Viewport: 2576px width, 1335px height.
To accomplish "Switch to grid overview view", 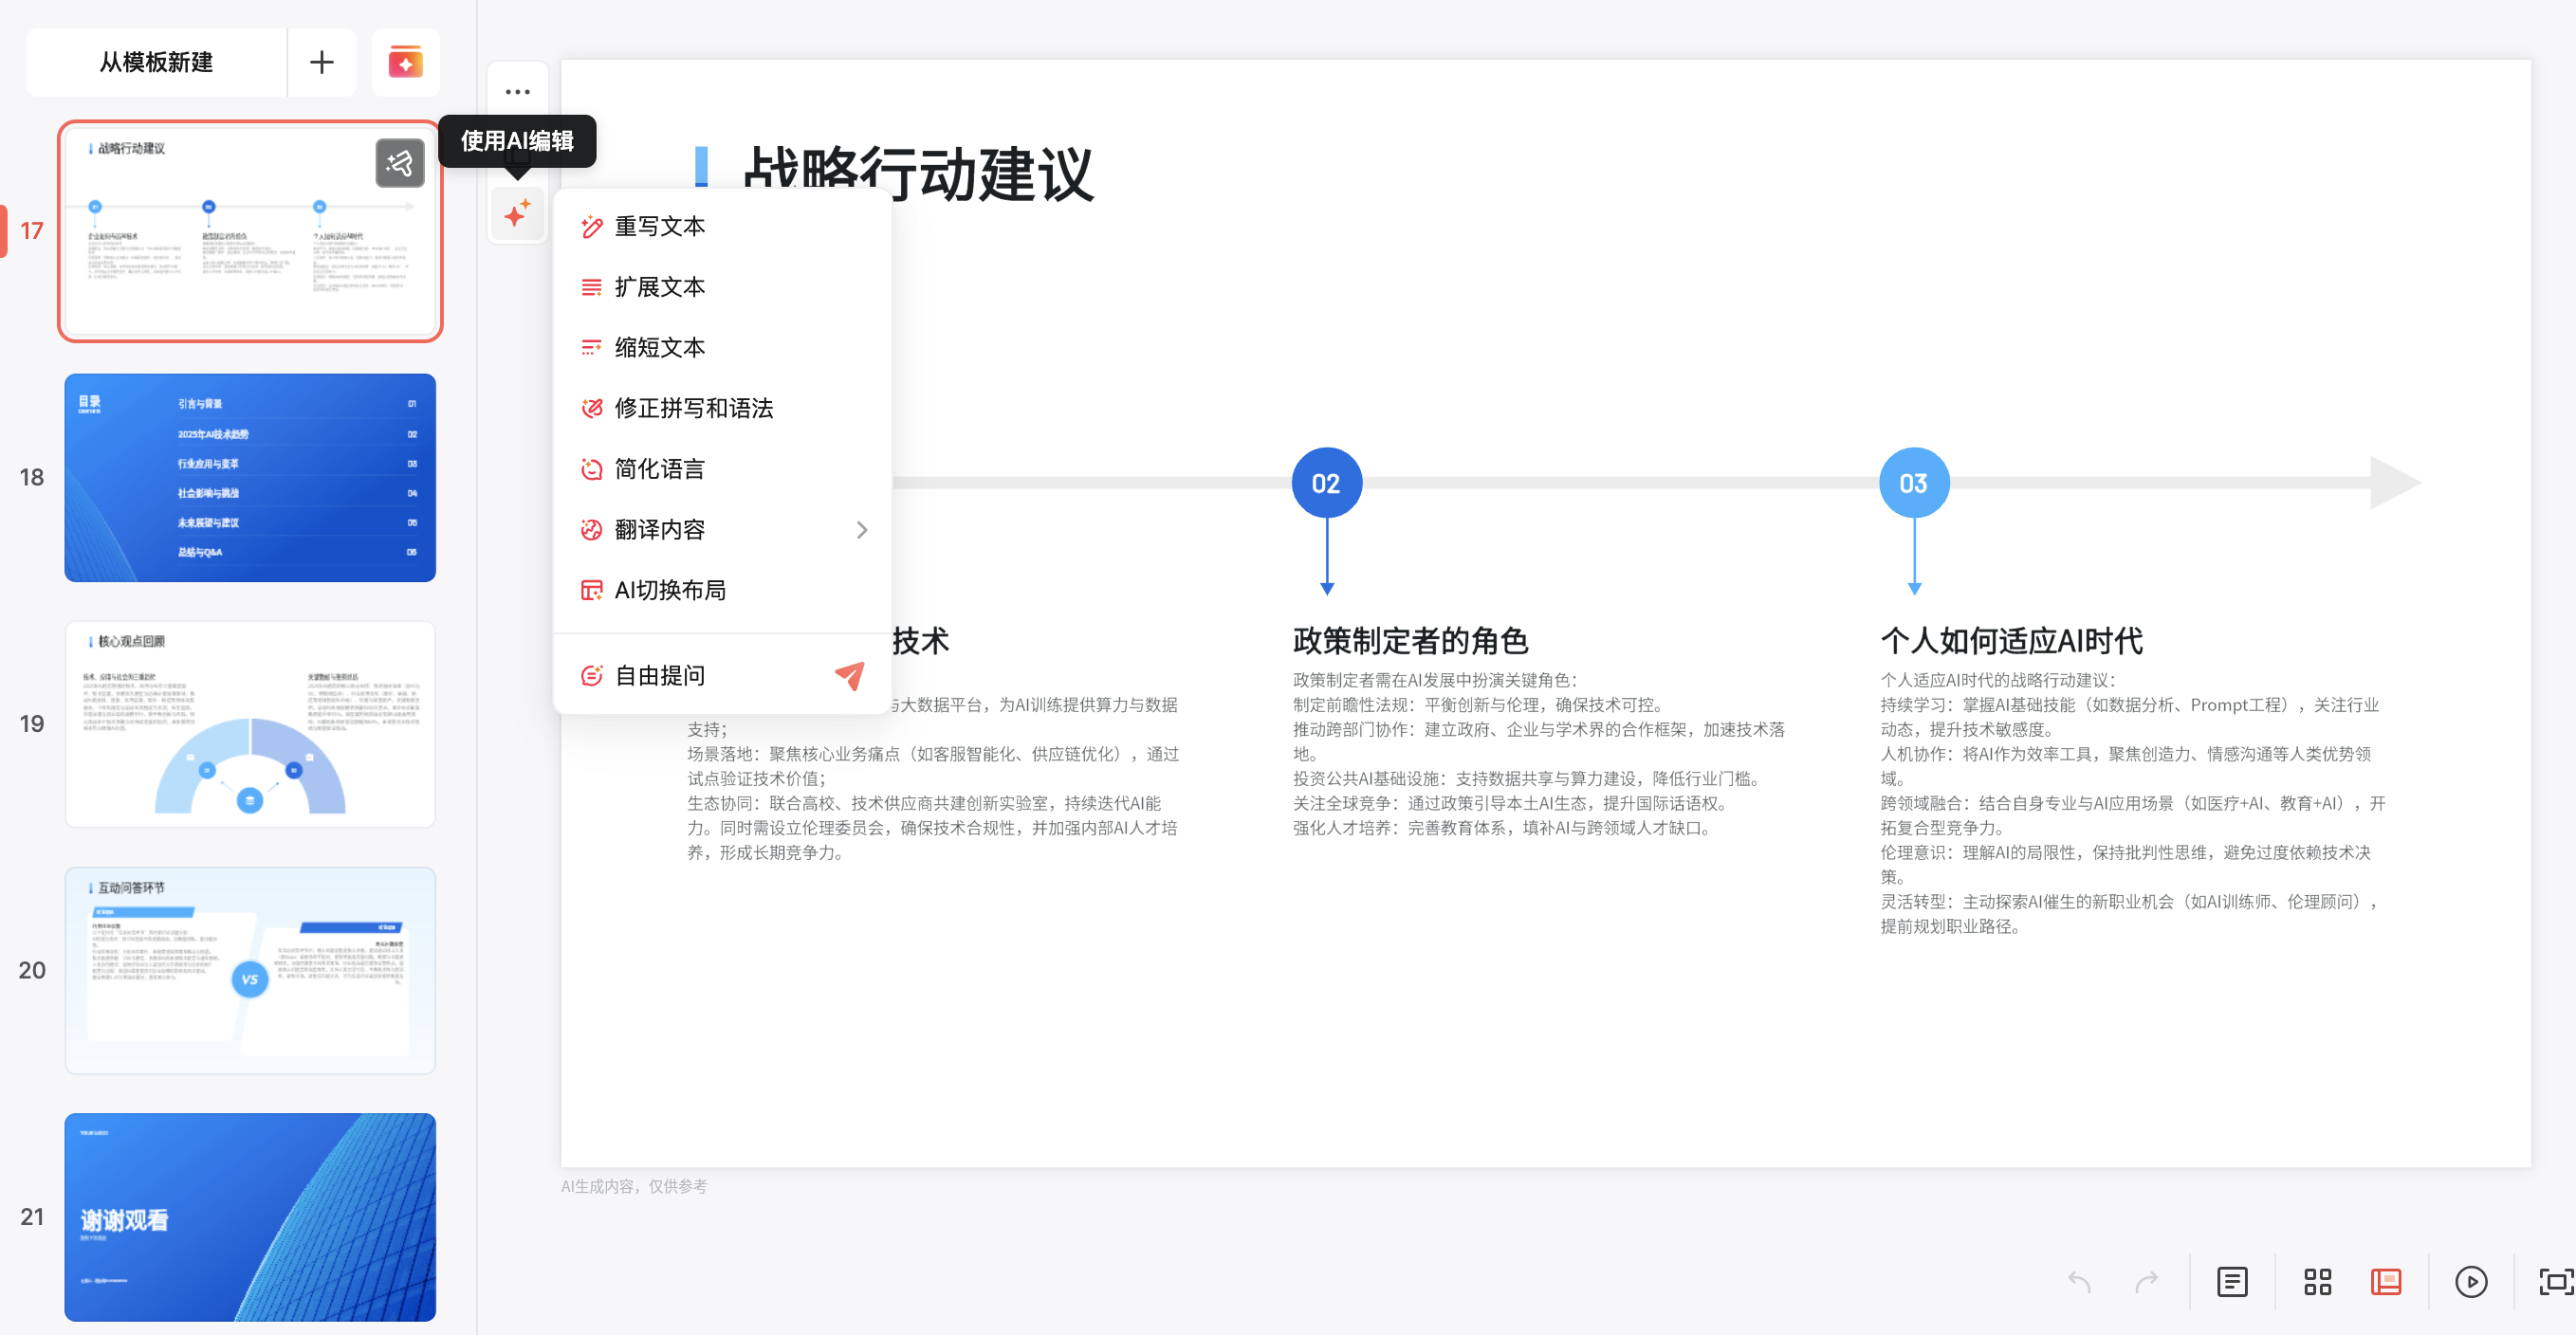I will point(2317,1281).
